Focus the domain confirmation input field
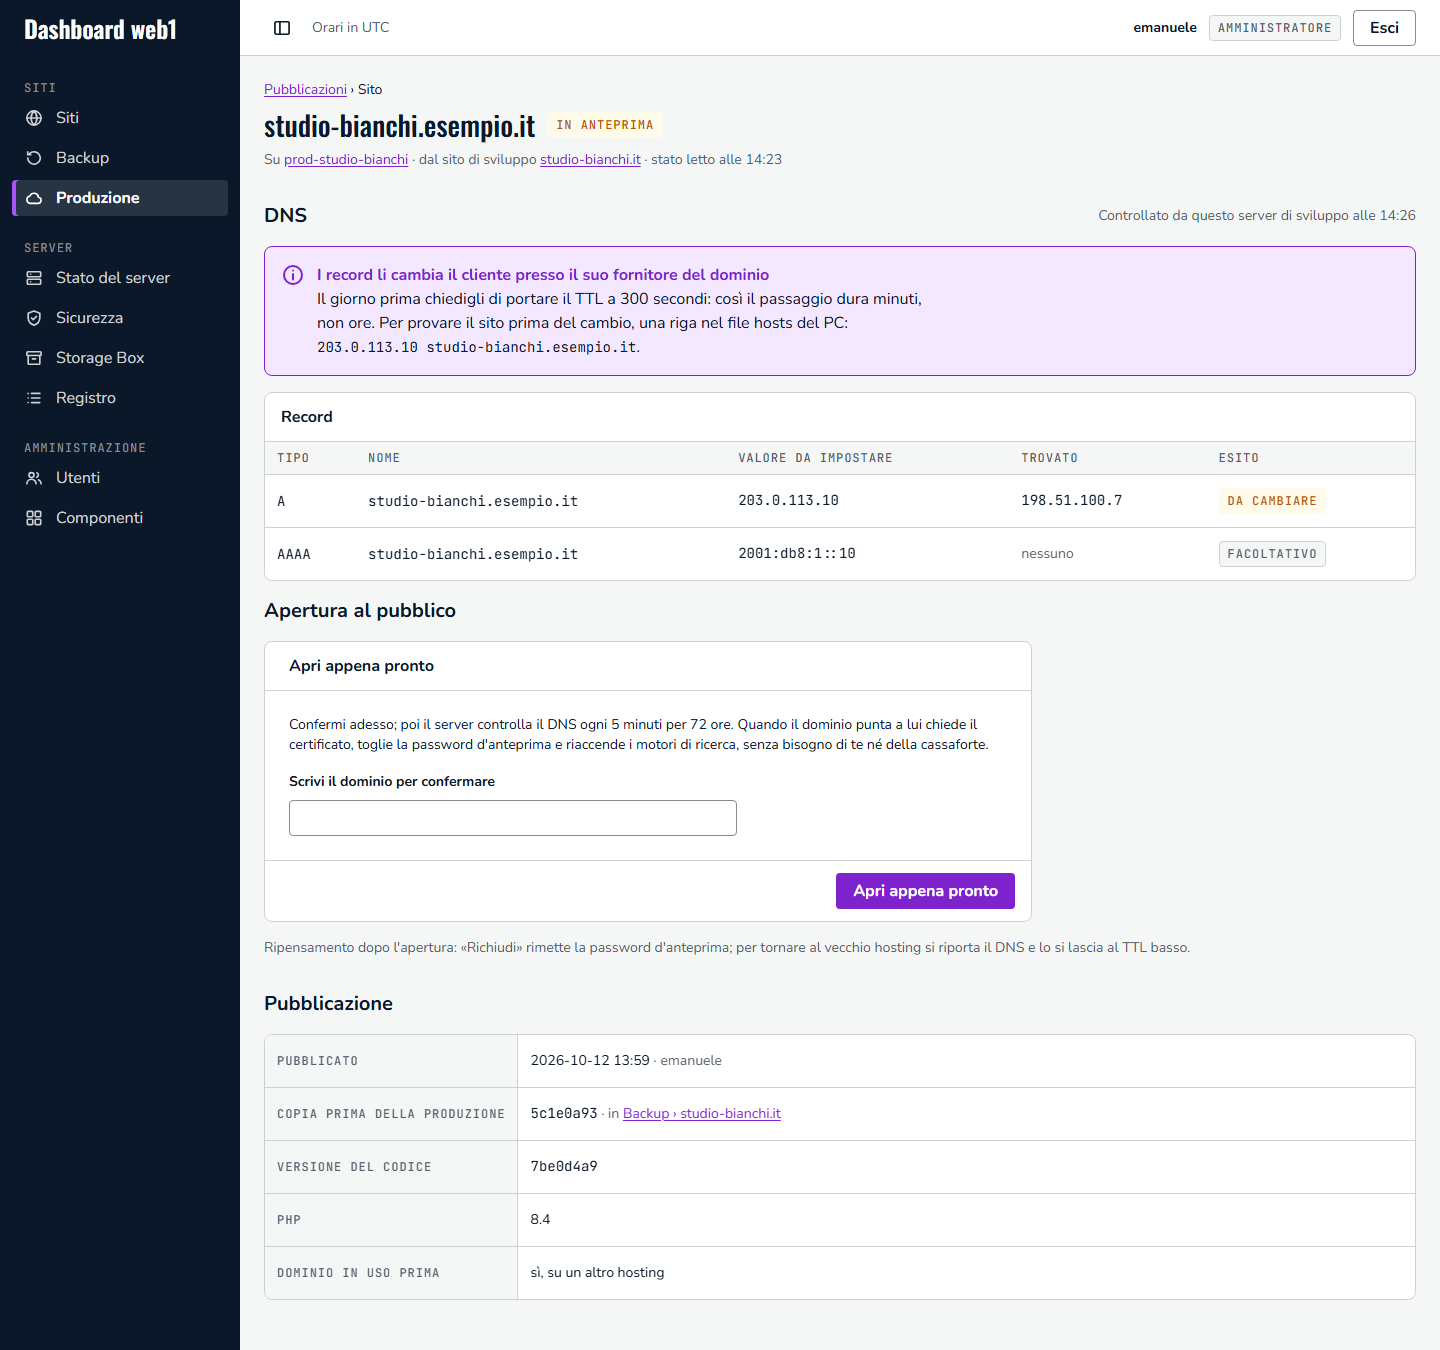Image resolution: width=1440 pixels, height=1350 pixels. point(513,818)
